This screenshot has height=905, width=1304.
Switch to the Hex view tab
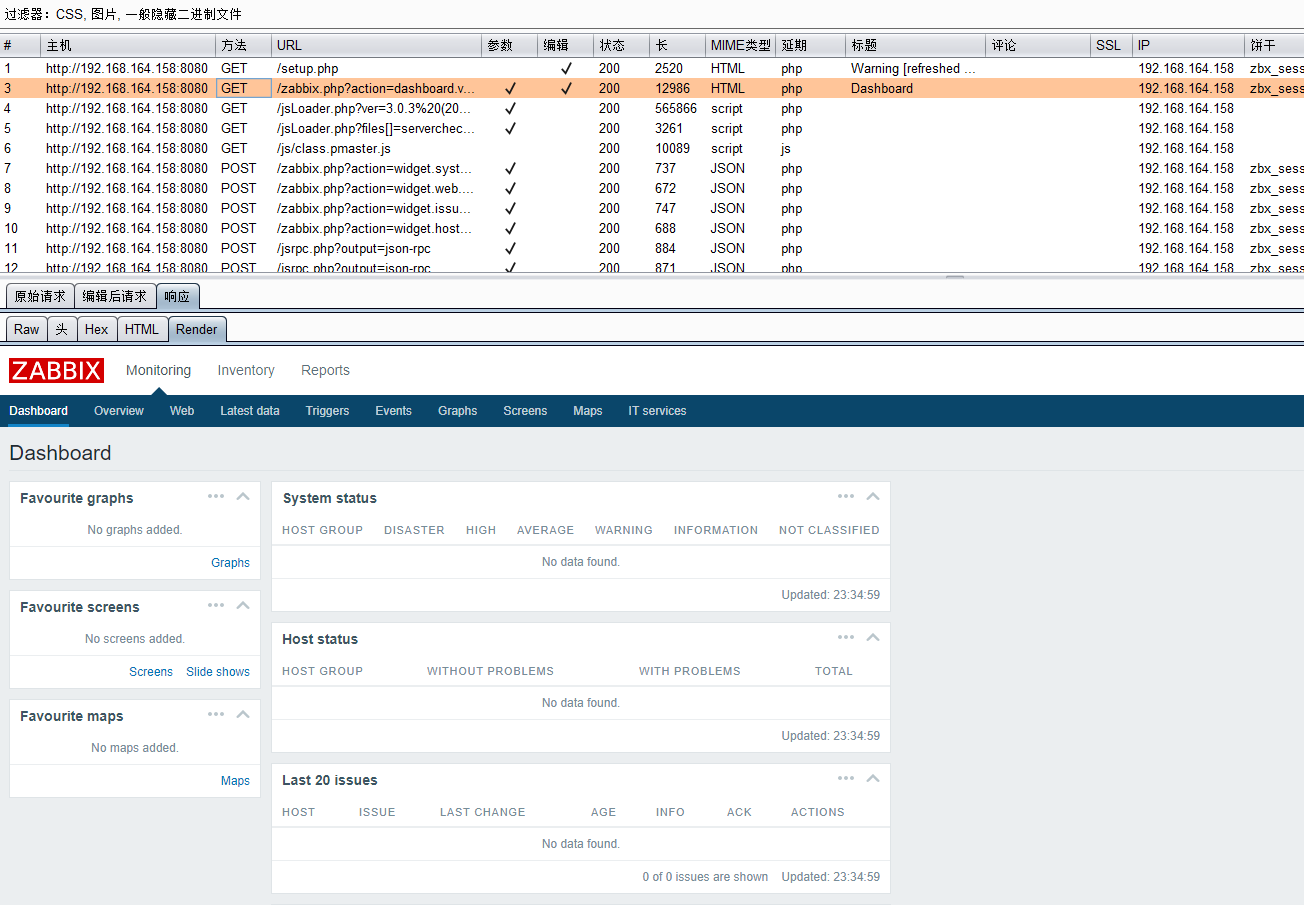pos(96,329)
